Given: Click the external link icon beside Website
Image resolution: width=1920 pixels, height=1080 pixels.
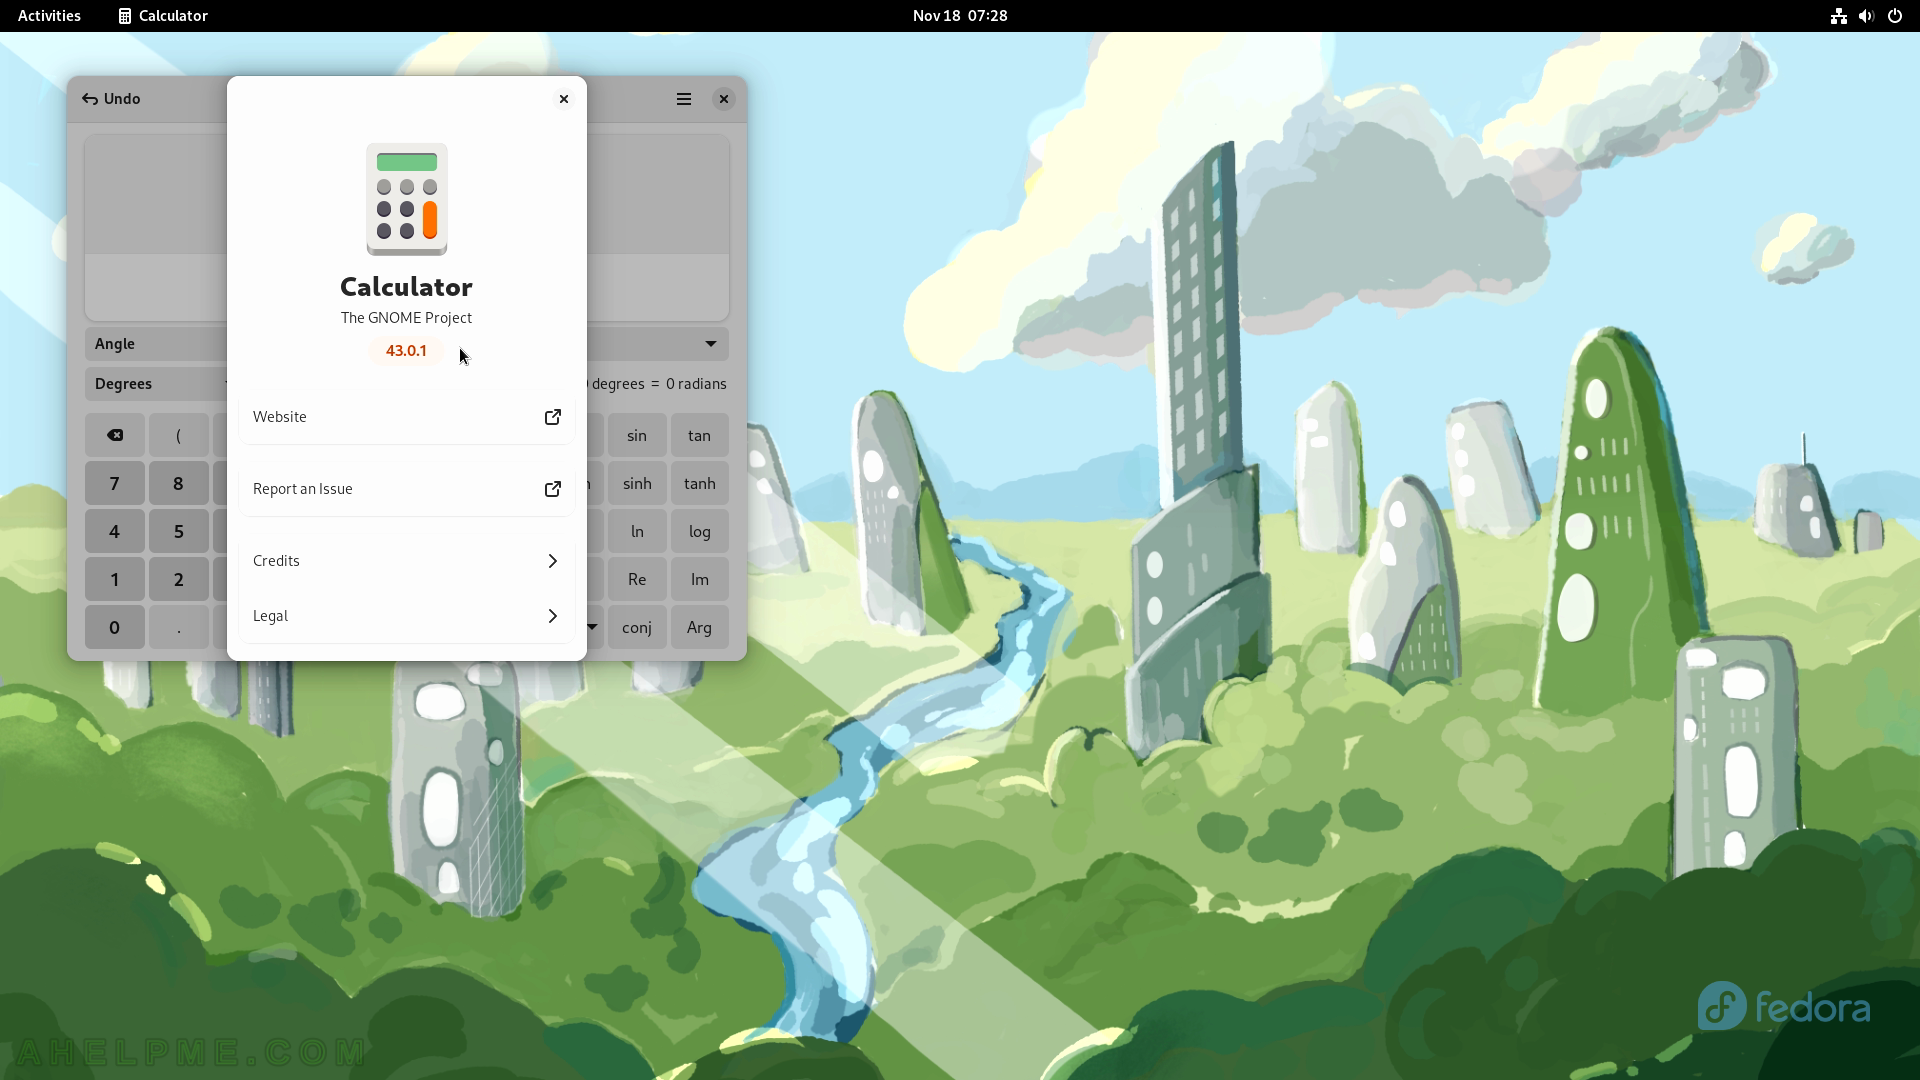Looking at the screenshot, I should point(552,417).
